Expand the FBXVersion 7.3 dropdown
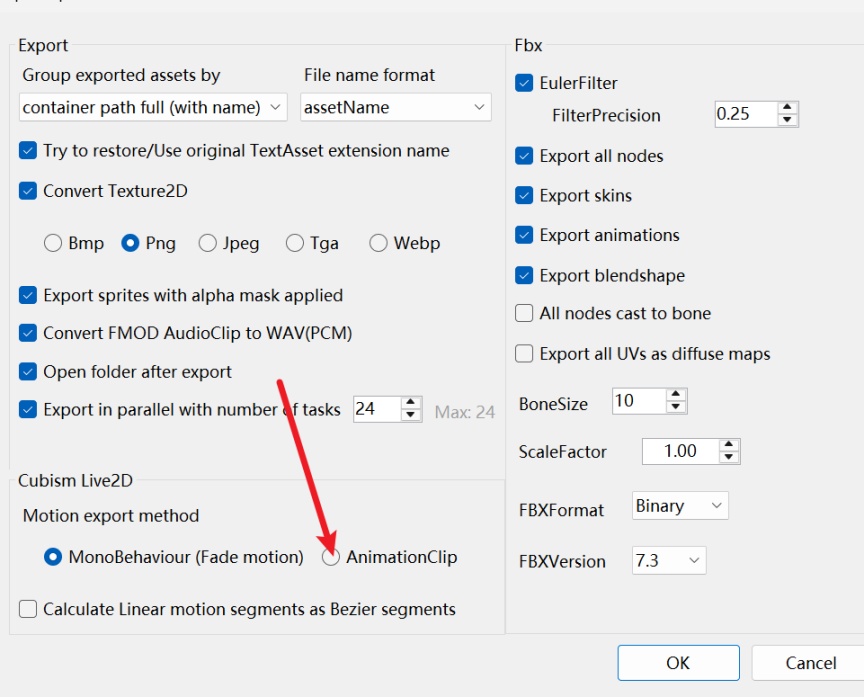 669,561
